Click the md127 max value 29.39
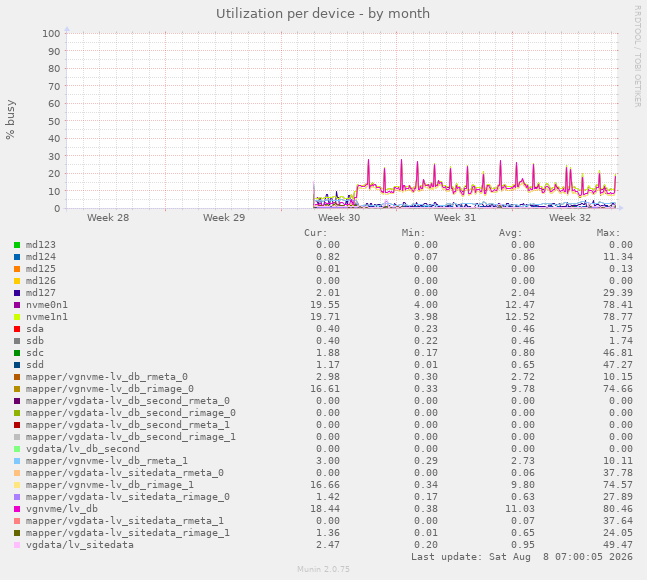Image resolution: width=647 pixels, height=580 pixels. click(618, 292)
